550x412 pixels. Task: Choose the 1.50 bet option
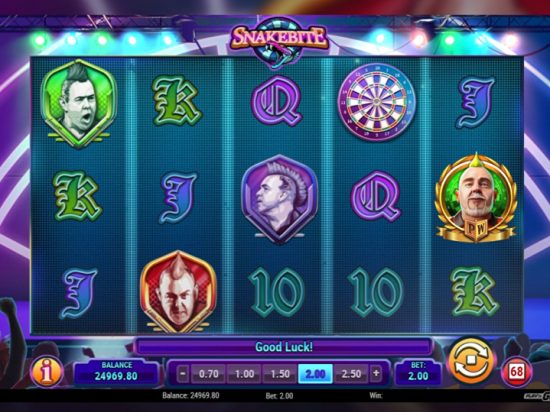coord(280,374)
